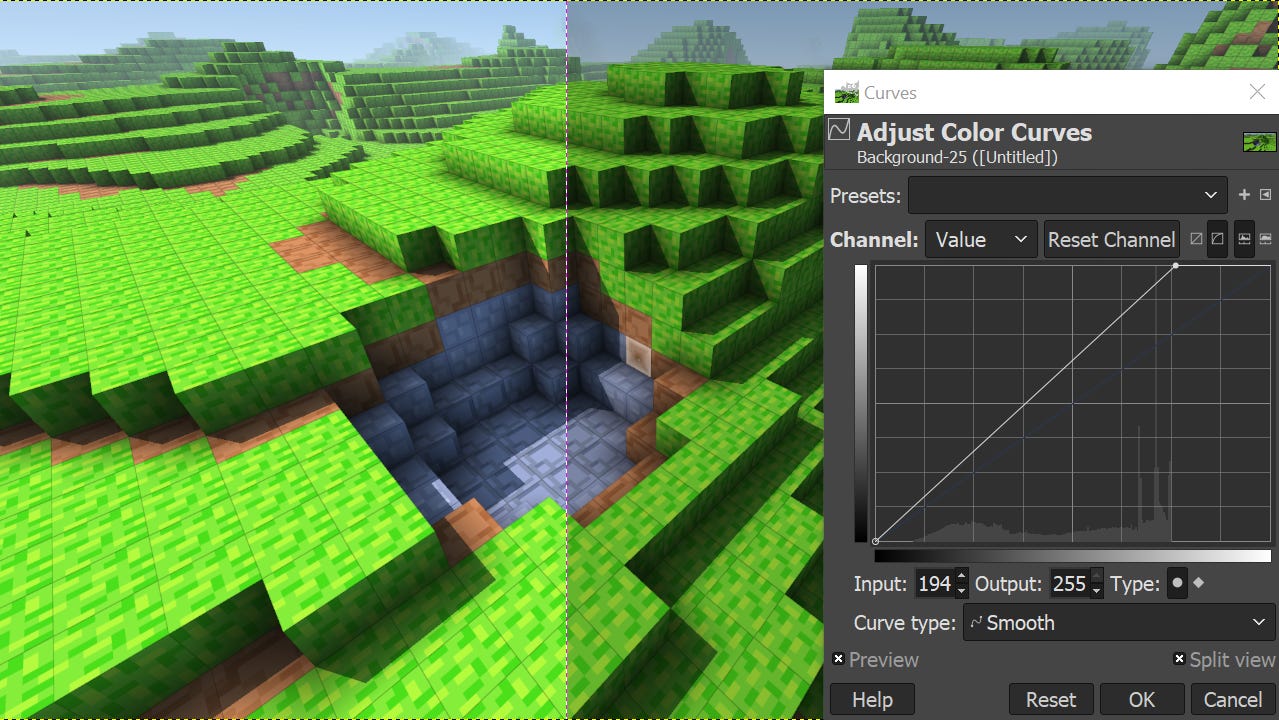Open the Presets dropdown
Viewport: 1279px width, 720px height.
[1067, 195]
